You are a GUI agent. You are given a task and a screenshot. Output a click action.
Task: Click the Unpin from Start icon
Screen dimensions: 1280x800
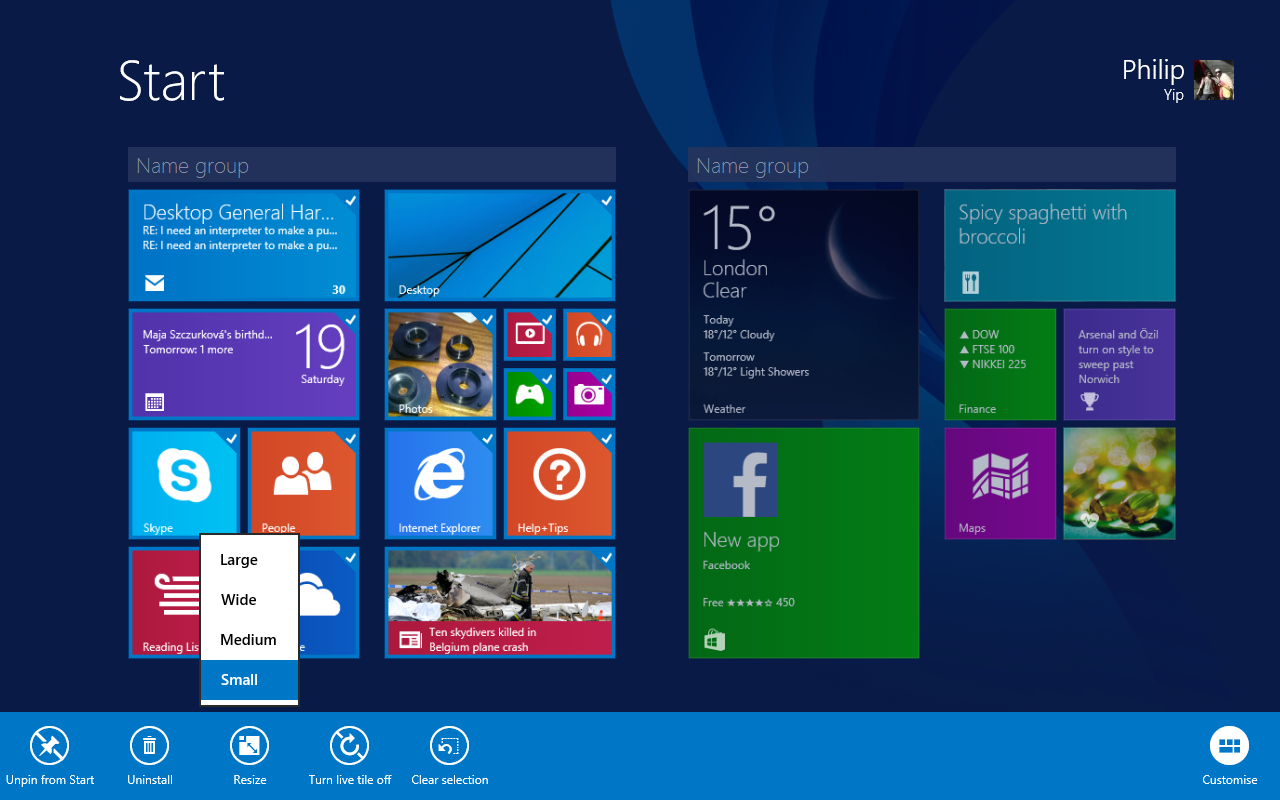[49, 745]
